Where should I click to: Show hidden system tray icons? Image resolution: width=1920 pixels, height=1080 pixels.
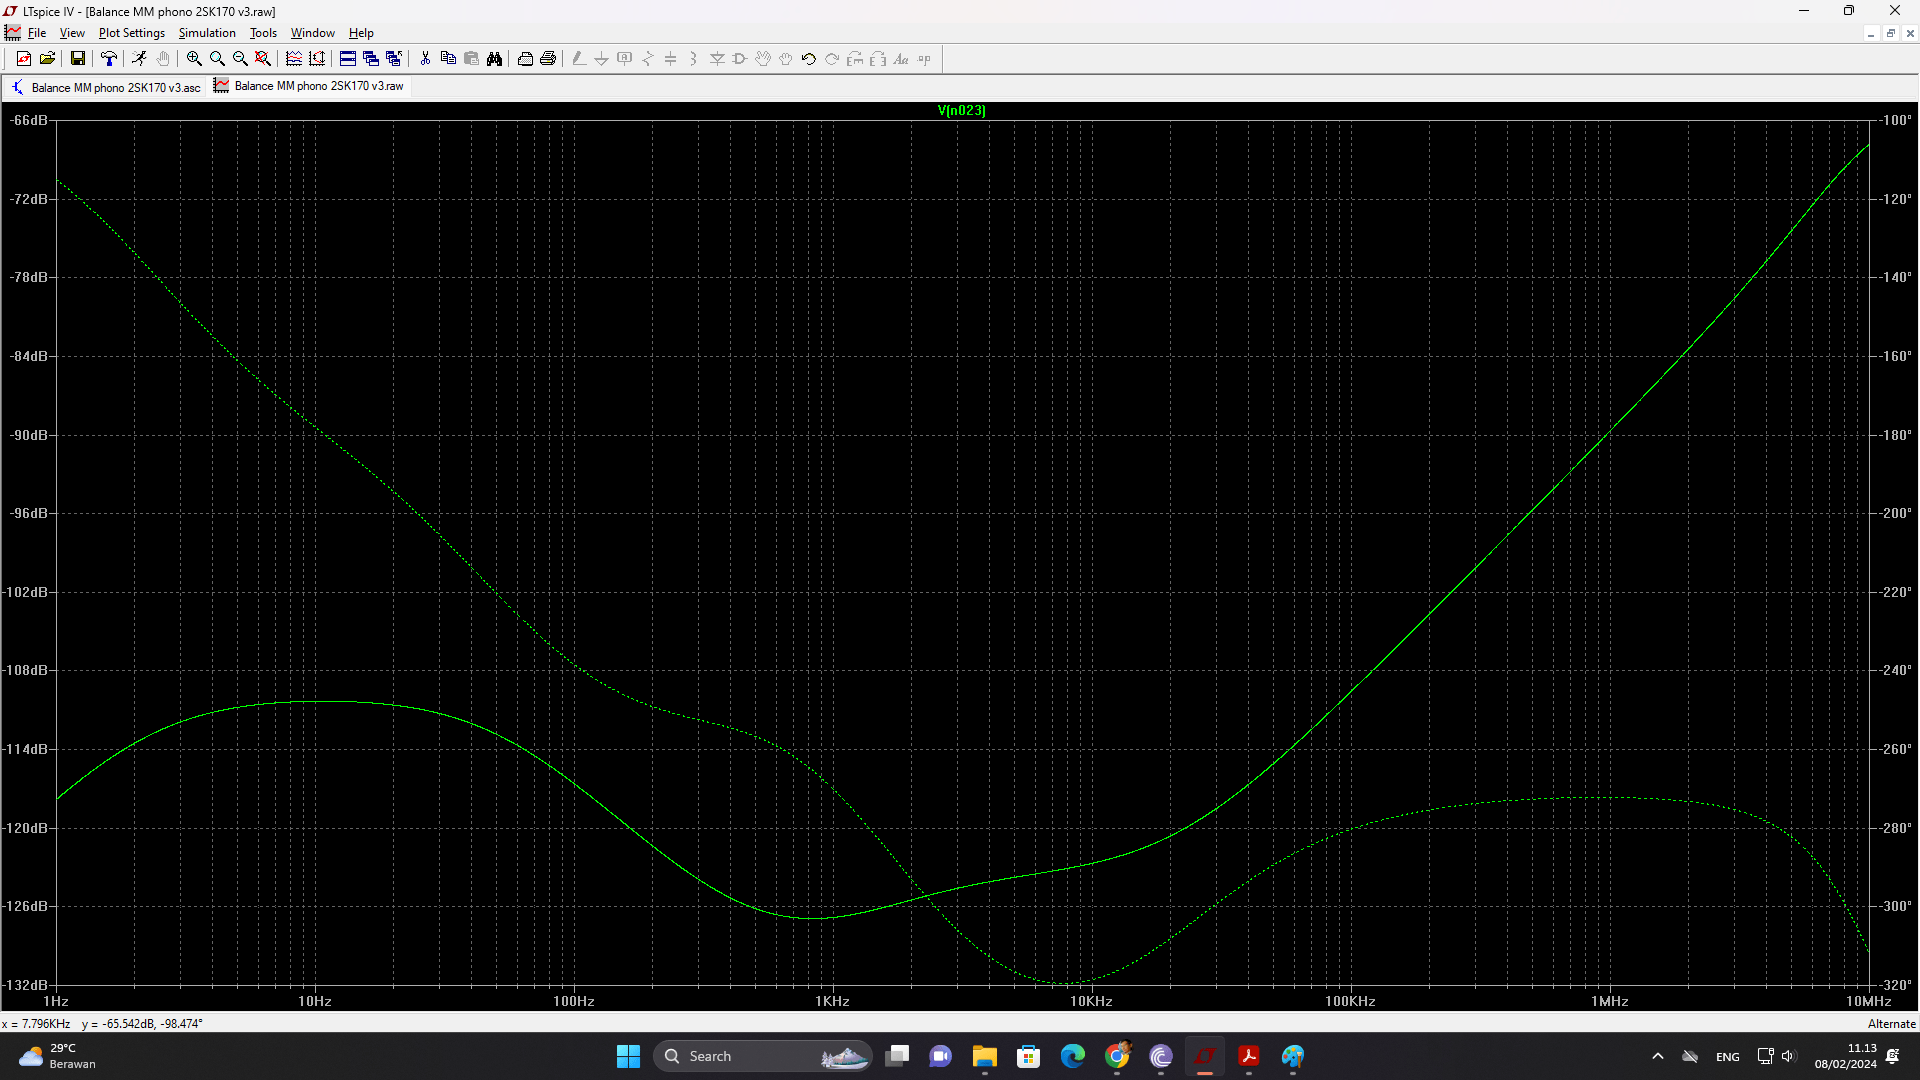pyautogui.click(x=1658, y=1056)
